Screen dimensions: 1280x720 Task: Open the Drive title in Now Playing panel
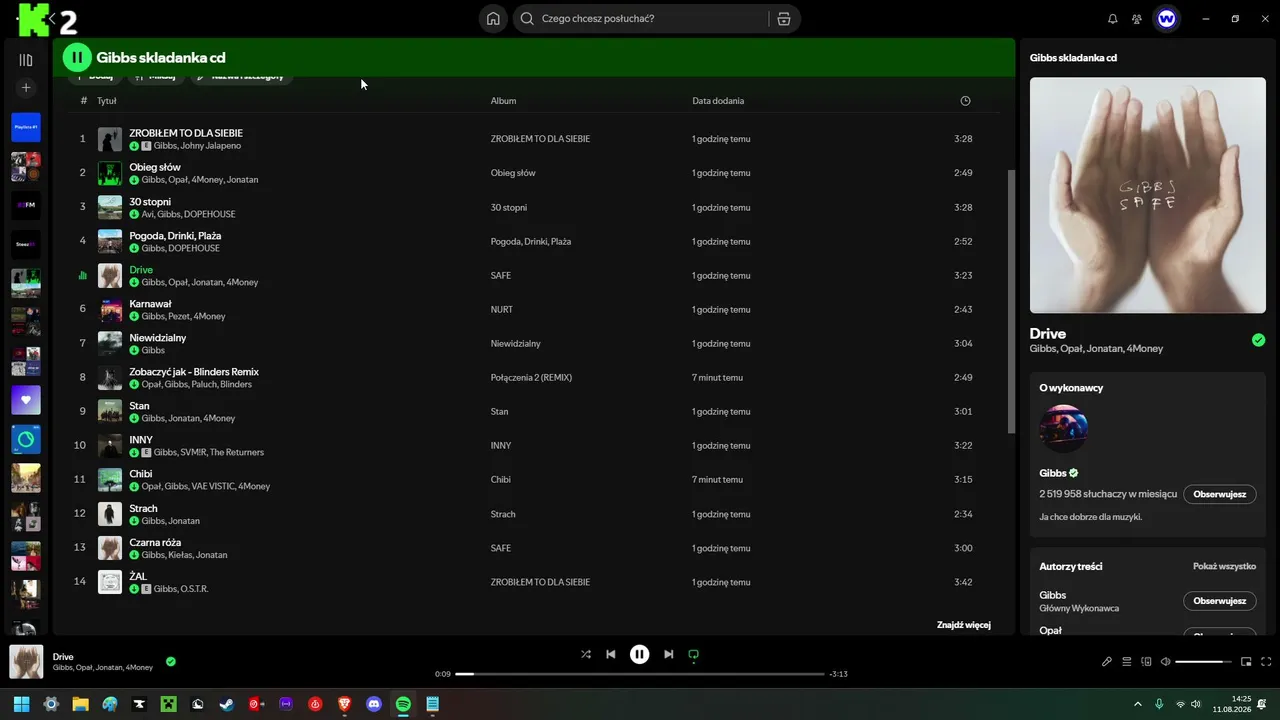1048,334
